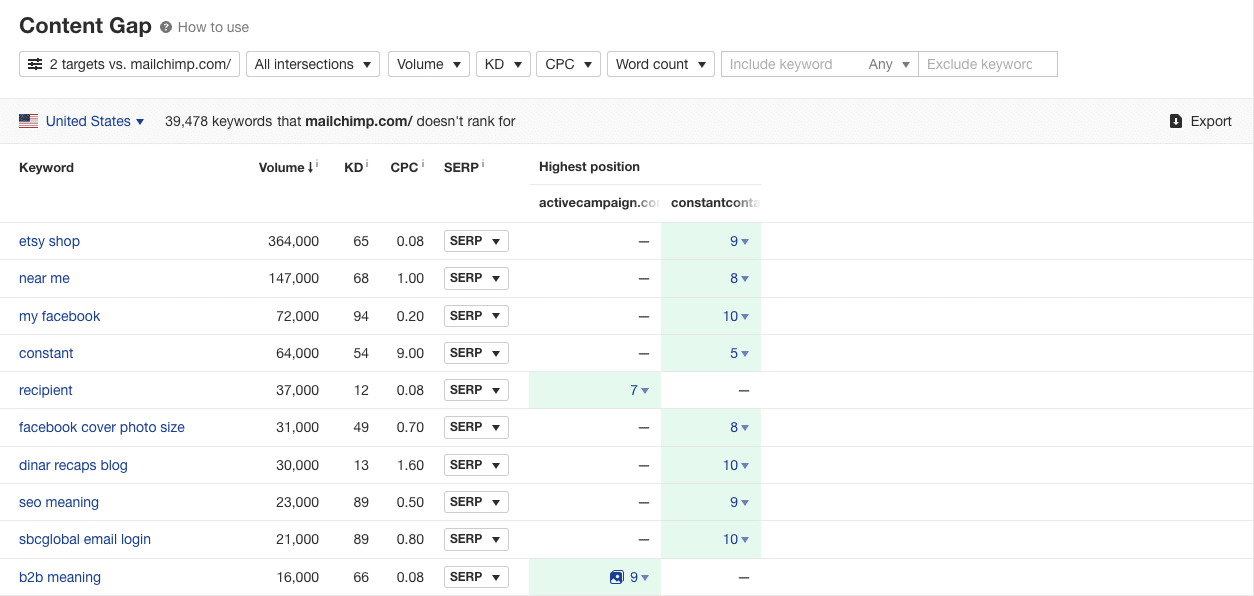Expand SERP dropdown for sbcglobal email login
The height and width of the screenshot is (596, 1254).
pos(476,539)
